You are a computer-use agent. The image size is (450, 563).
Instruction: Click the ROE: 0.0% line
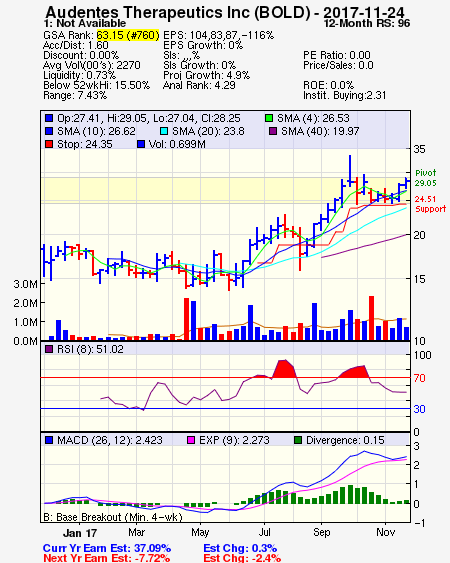click(329, 85)
